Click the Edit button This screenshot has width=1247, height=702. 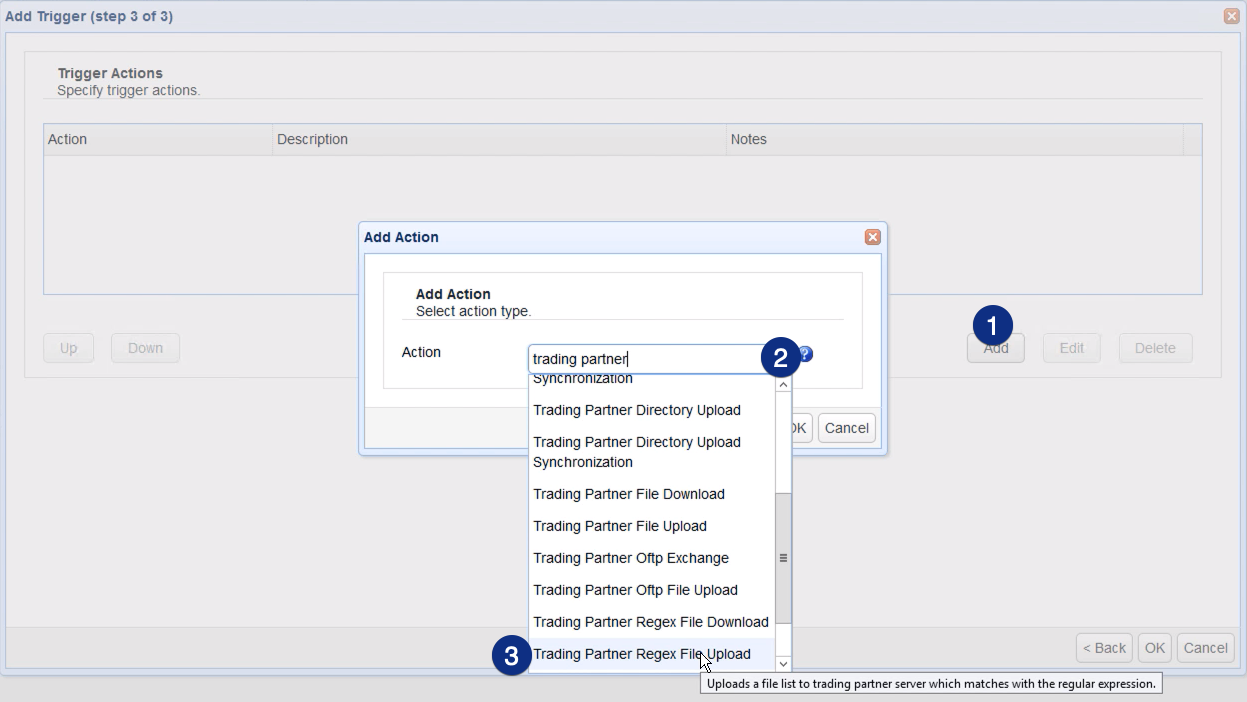[1071, 347]
